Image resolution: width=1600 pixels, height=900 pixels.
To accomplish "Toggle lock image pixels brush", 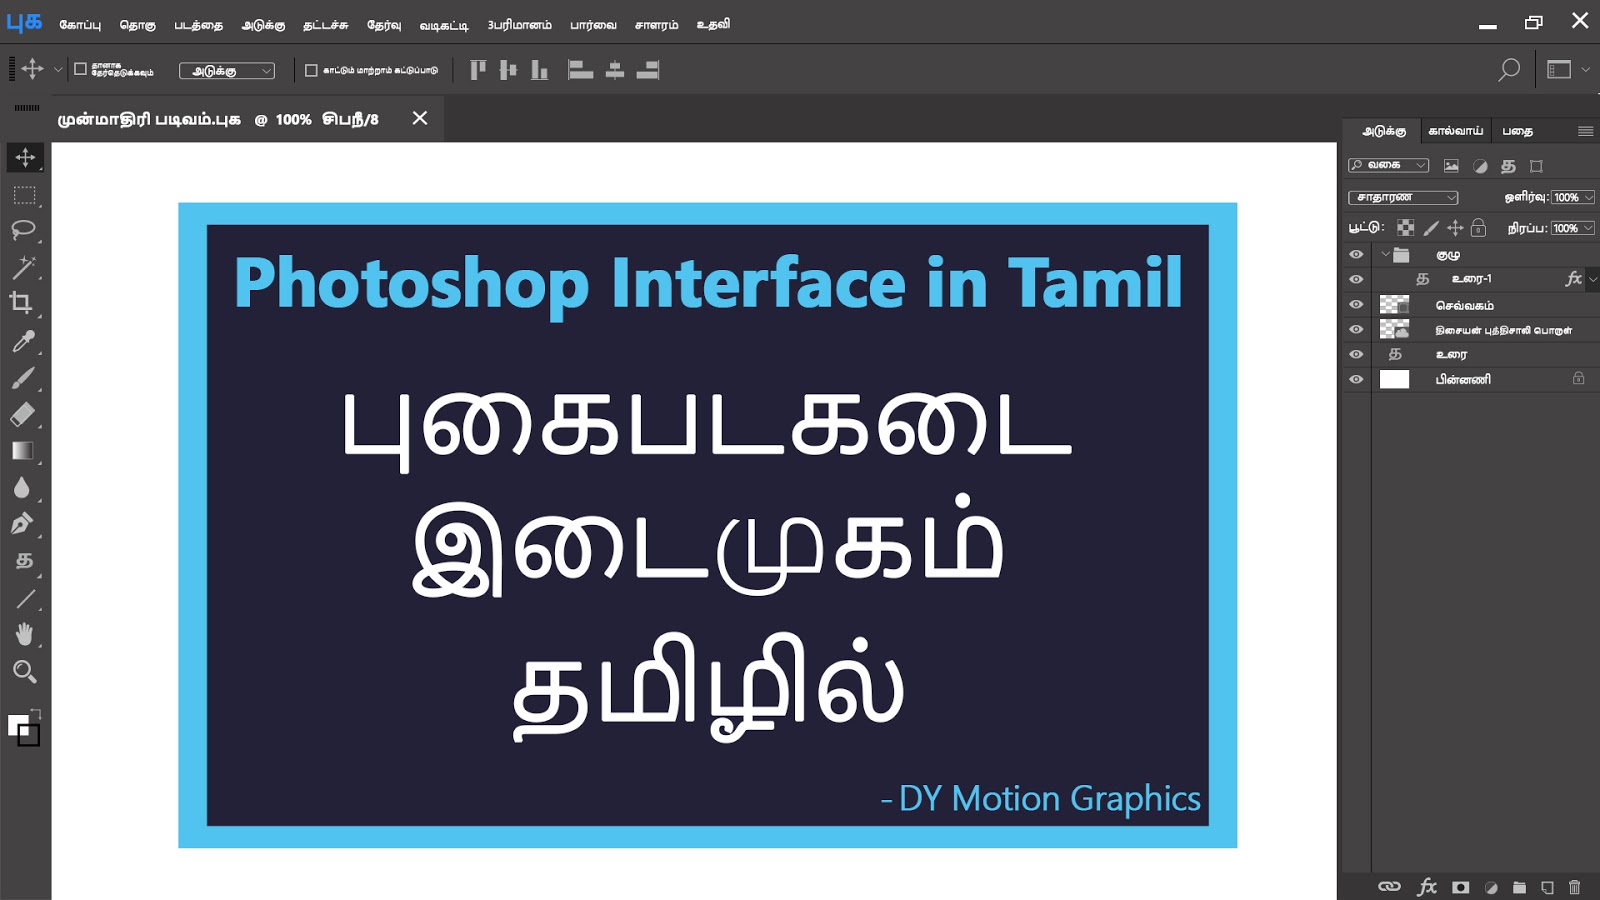I will (x=1431, y=228).
